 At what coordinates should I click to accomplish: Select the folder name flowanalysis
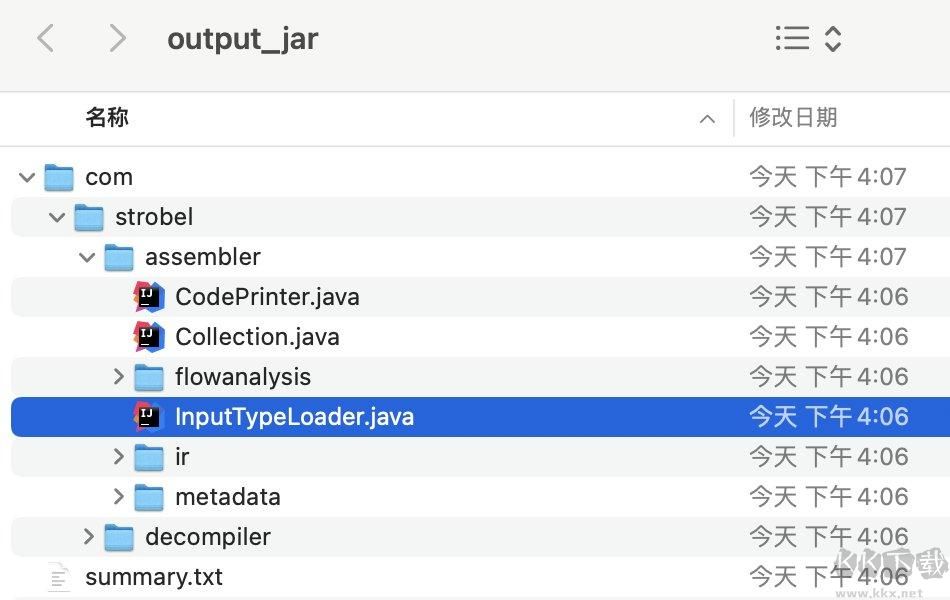(x=243, y=377)
